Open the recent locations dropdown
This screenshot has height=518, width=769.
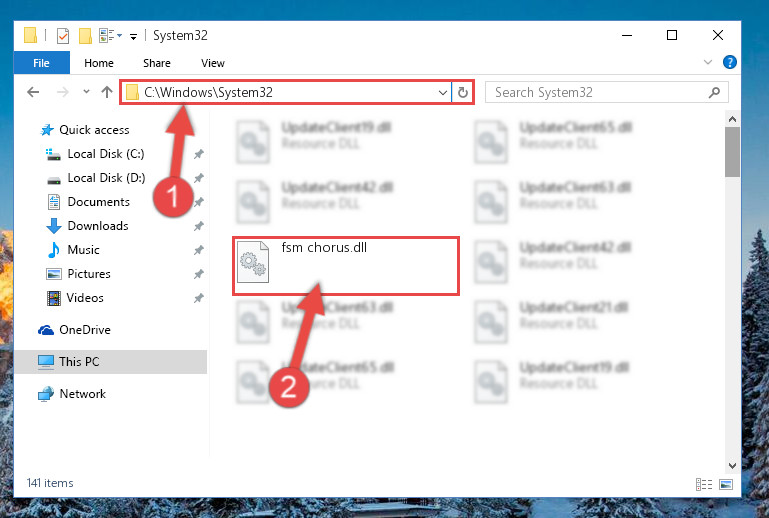pyautogui.click(x=86, y=91)
